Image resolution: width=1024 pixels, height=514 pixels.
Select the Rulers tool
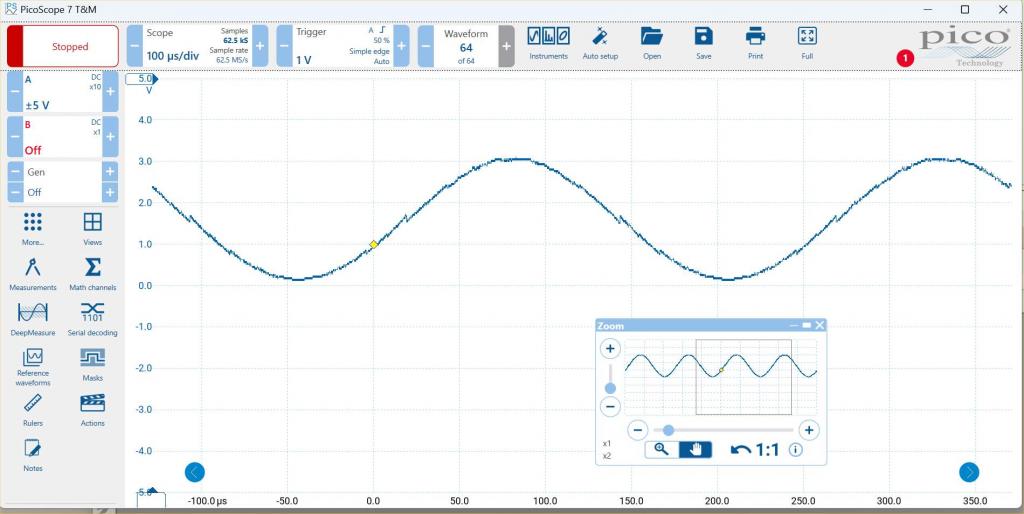click(x=32, y=408)
